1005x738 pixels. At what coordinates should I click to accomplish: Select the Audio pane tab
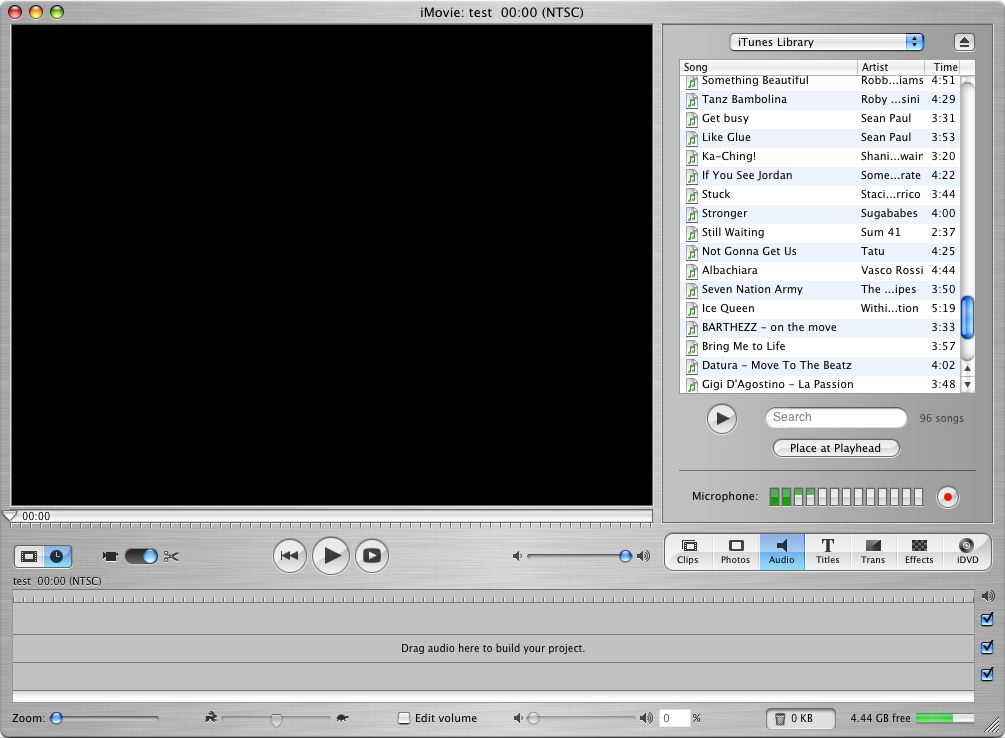click(x=782, y=551)
